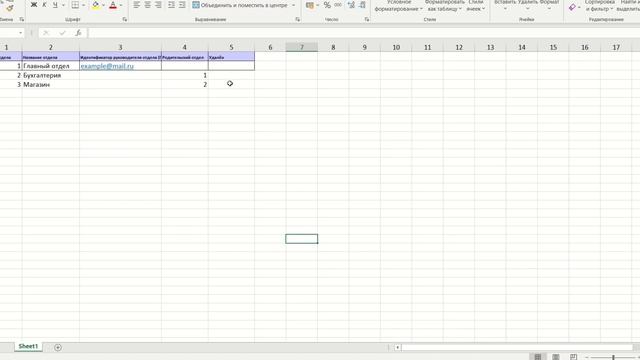This screenshot has height=360, width=640.
Task: Apply red font color
Action: (x=113, y=5)
